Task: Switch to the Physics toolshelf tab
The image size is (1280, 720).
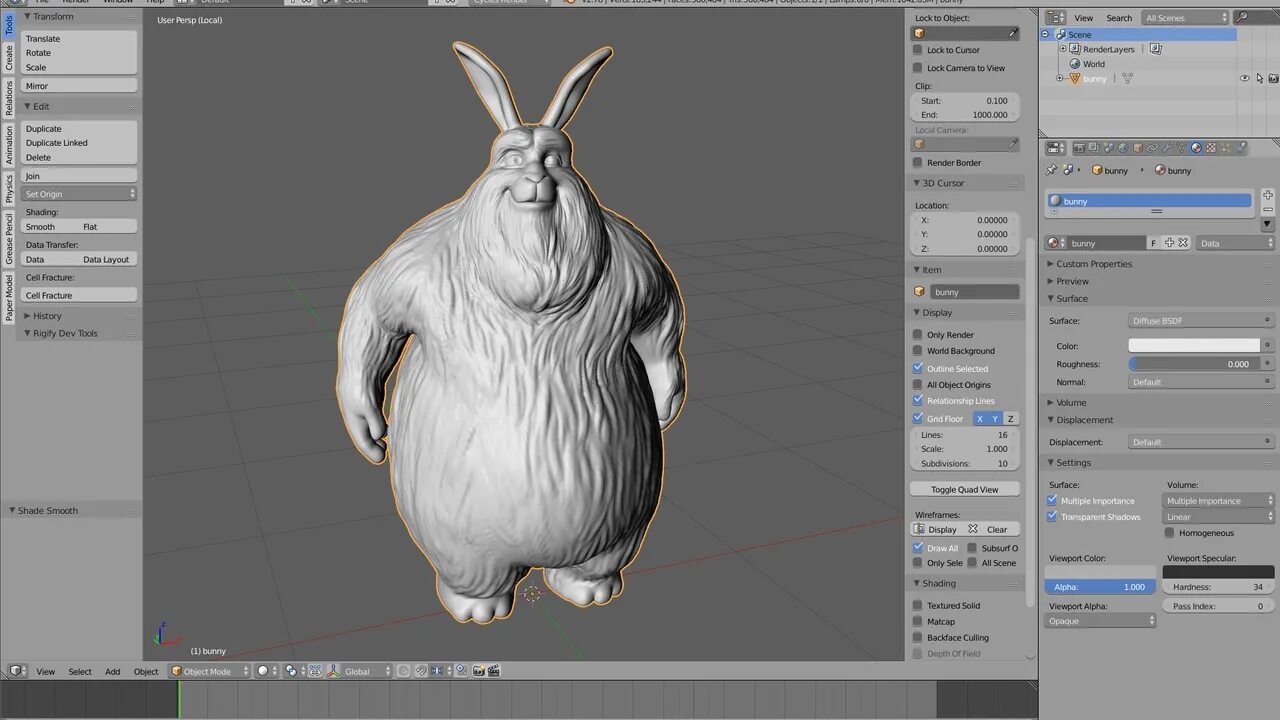Action: (9, 188)
